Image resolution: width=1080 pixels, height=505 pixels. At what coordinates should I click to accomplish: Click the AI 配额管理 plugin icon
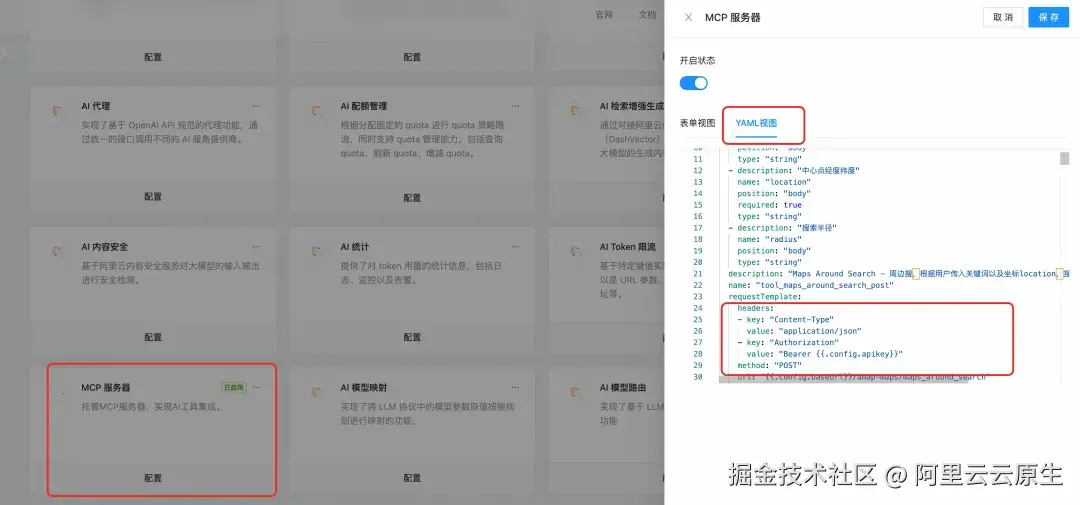click(318, 110)
